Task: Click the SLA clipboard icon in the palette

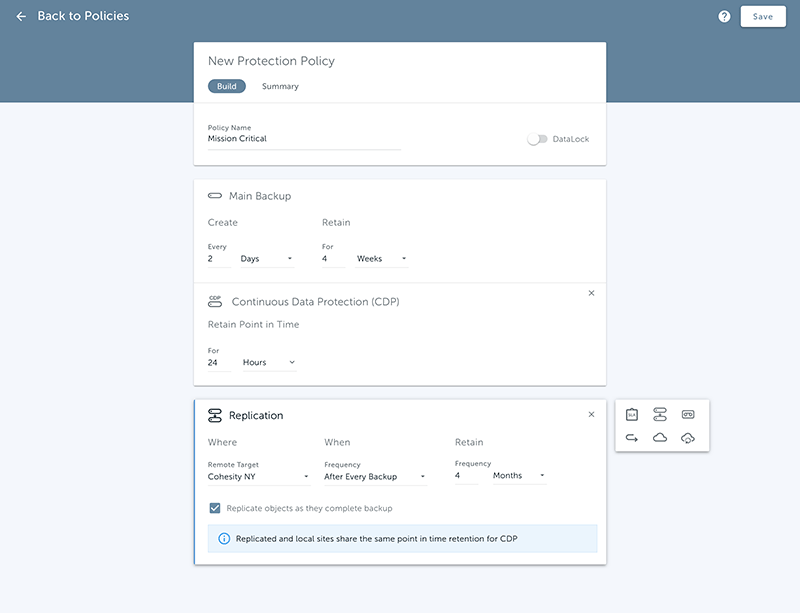Action: 632,414
